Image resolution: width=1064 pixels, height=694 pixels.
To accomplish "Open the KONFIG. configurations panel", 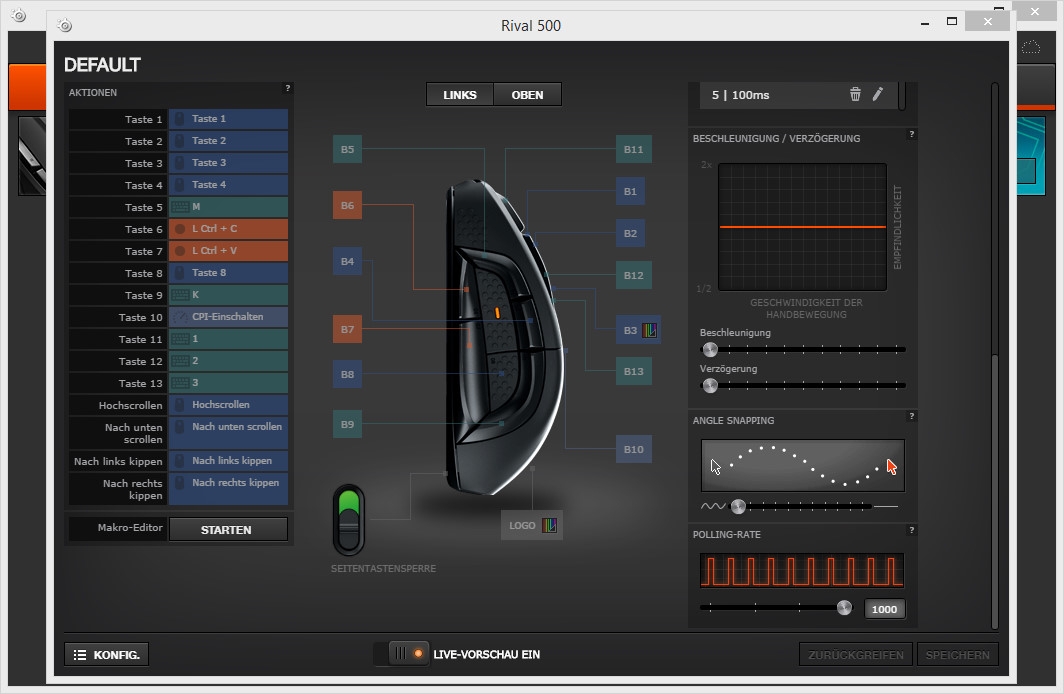I will pyautogui.click(x=107, y=655).
